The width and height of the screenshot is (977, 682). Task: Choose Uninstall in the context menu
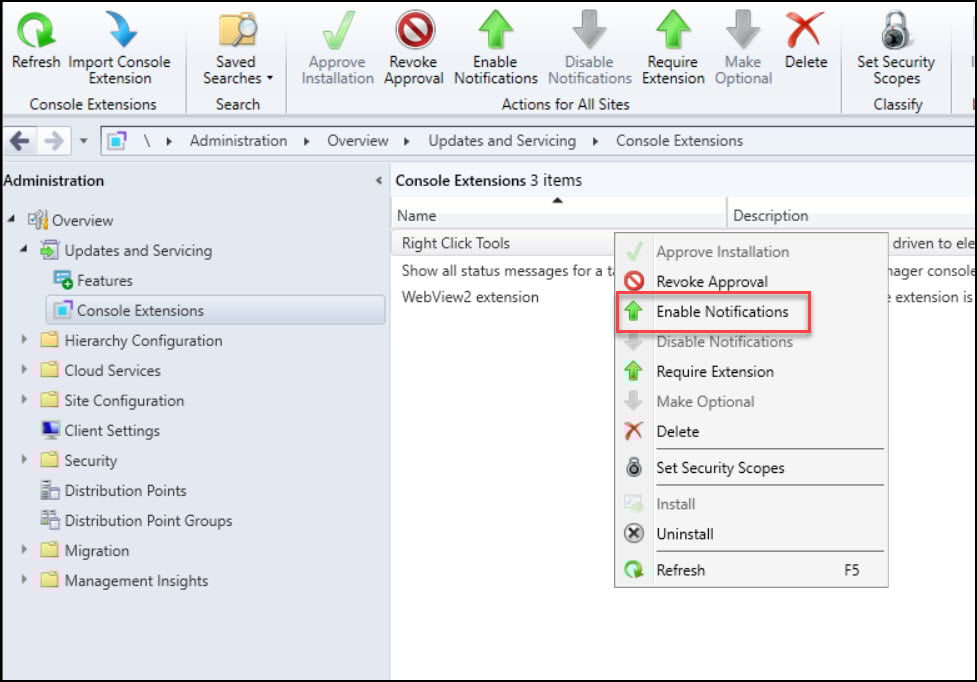[751, 534]
